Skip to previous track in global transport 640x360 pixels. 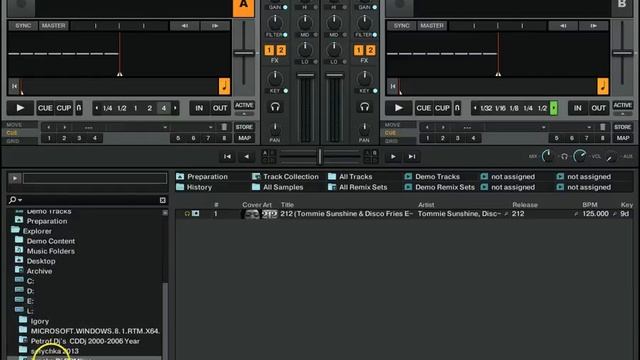click(227, 156)
